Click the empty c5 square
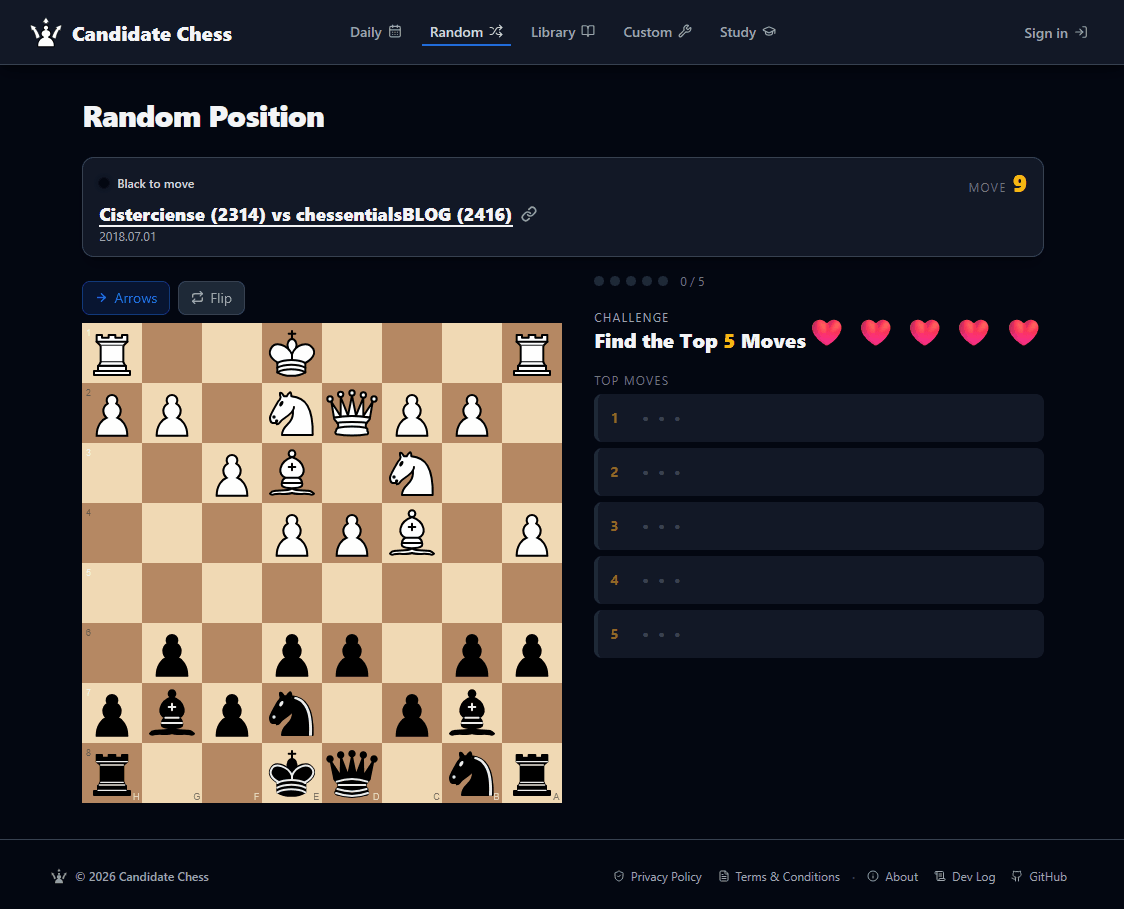This screenshot has height=909, width=1124. 412,593
